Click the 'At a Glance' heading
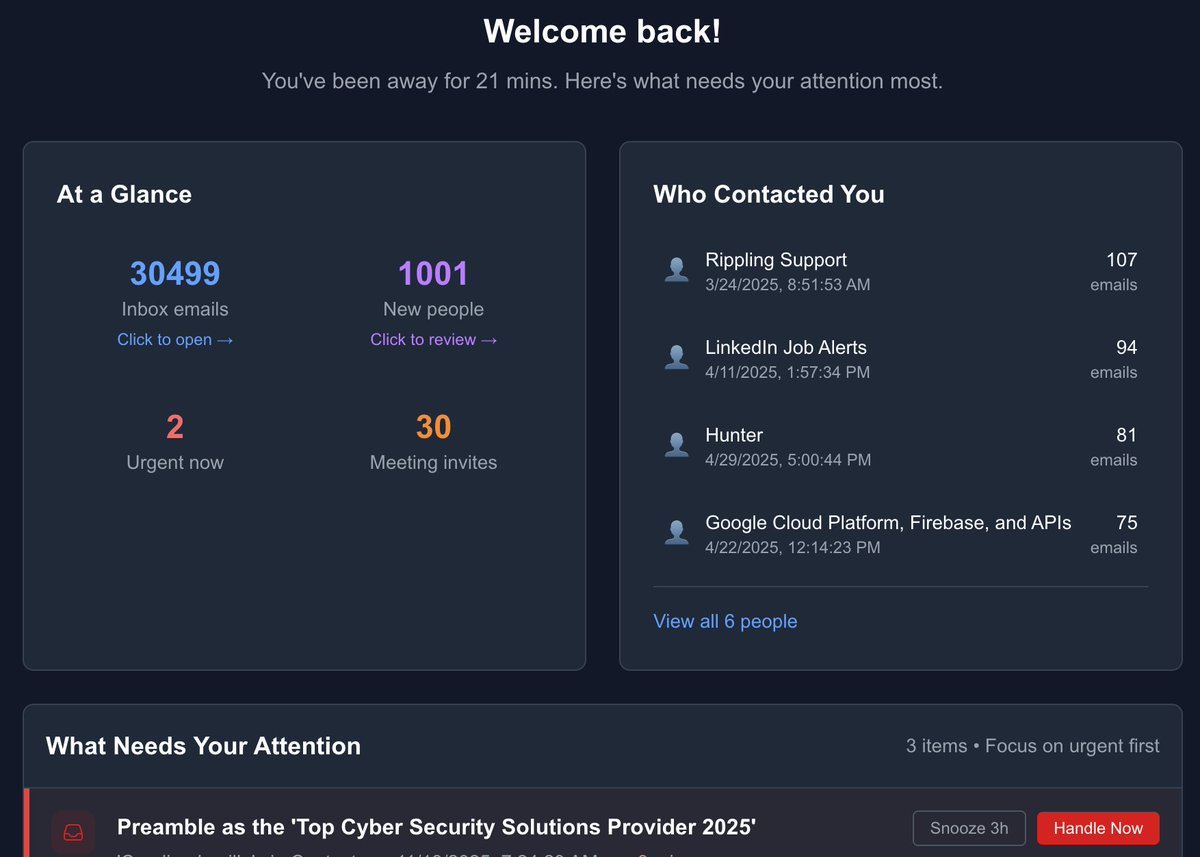This screenshot has width=1200, height=857. click(x=124, y=194)
